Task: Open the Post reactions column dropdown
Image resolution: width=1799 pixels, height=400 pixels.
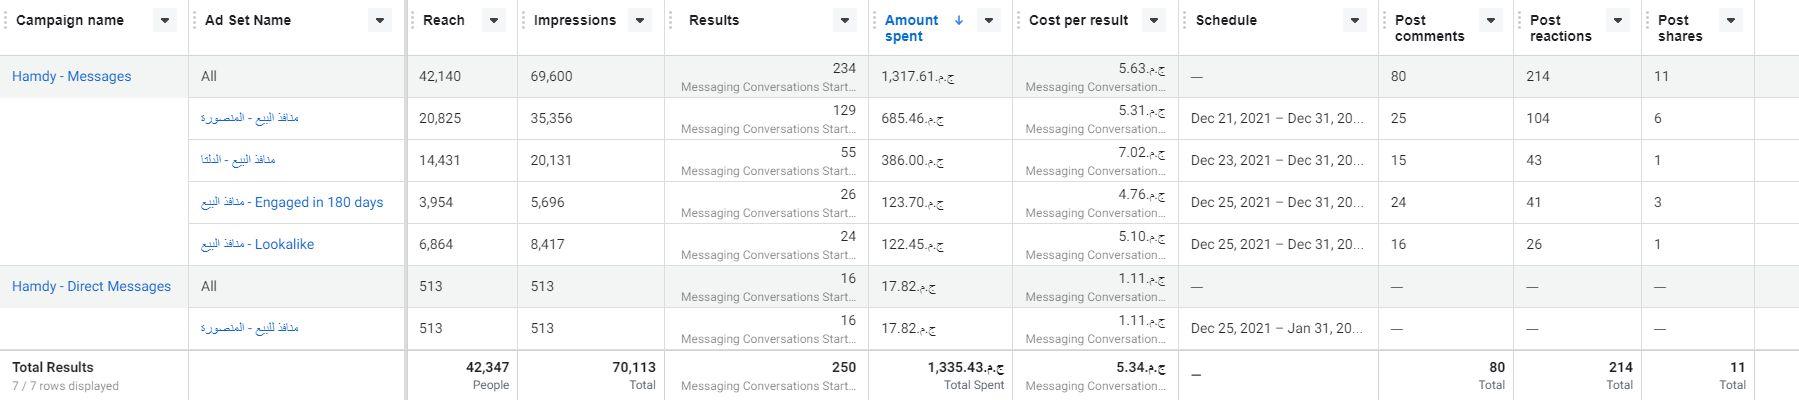Action: [1617, 20]
